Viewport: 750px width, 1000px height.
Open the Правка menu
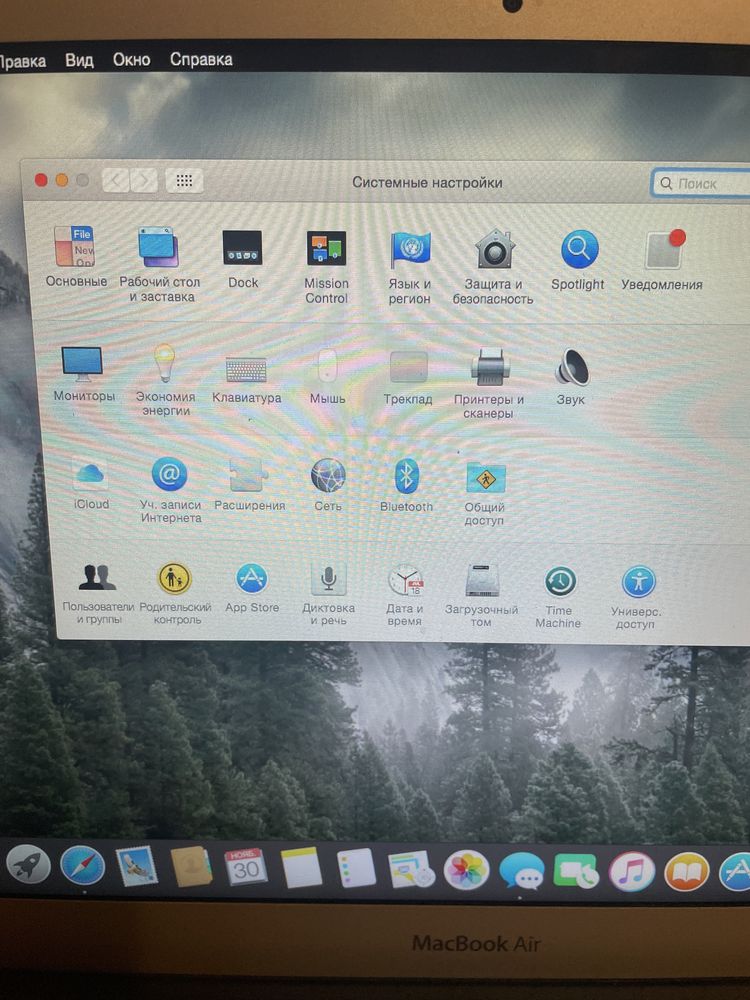click(x=22, y=62)
